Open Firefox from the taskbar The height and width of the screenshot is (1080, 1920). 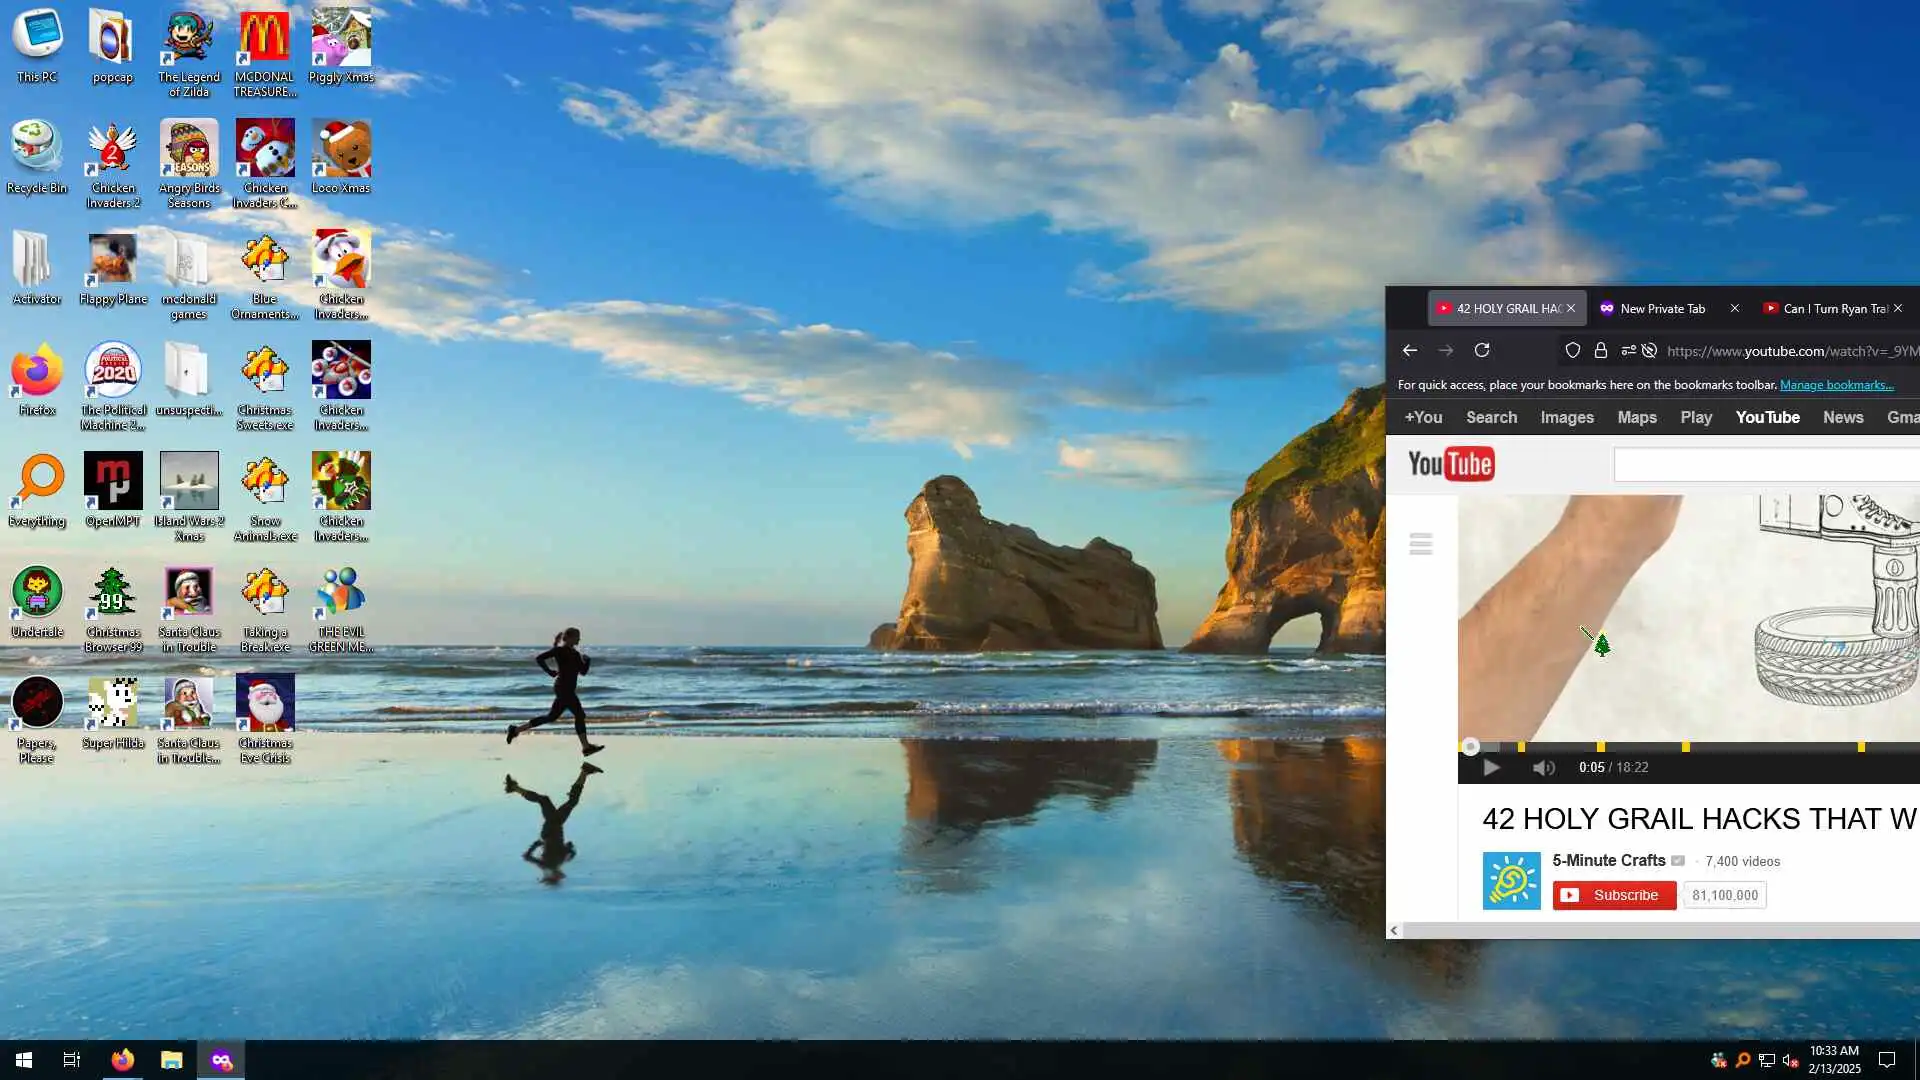point(123,1060)
